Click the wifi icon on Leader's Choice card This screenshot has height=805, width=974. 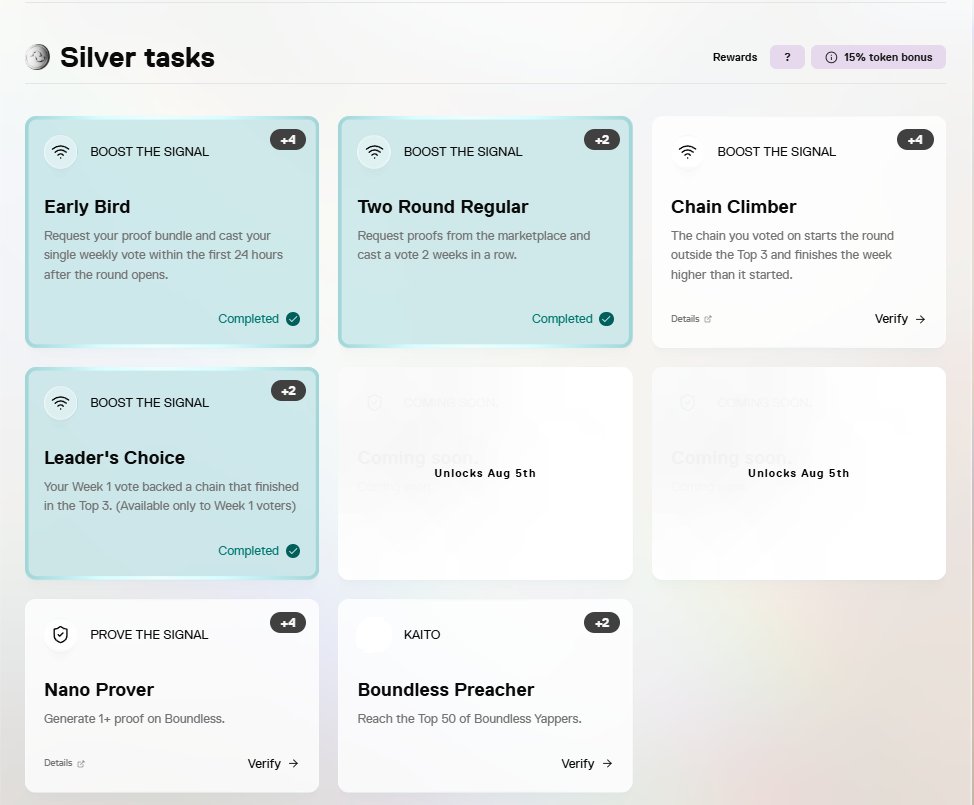[60, 402]
